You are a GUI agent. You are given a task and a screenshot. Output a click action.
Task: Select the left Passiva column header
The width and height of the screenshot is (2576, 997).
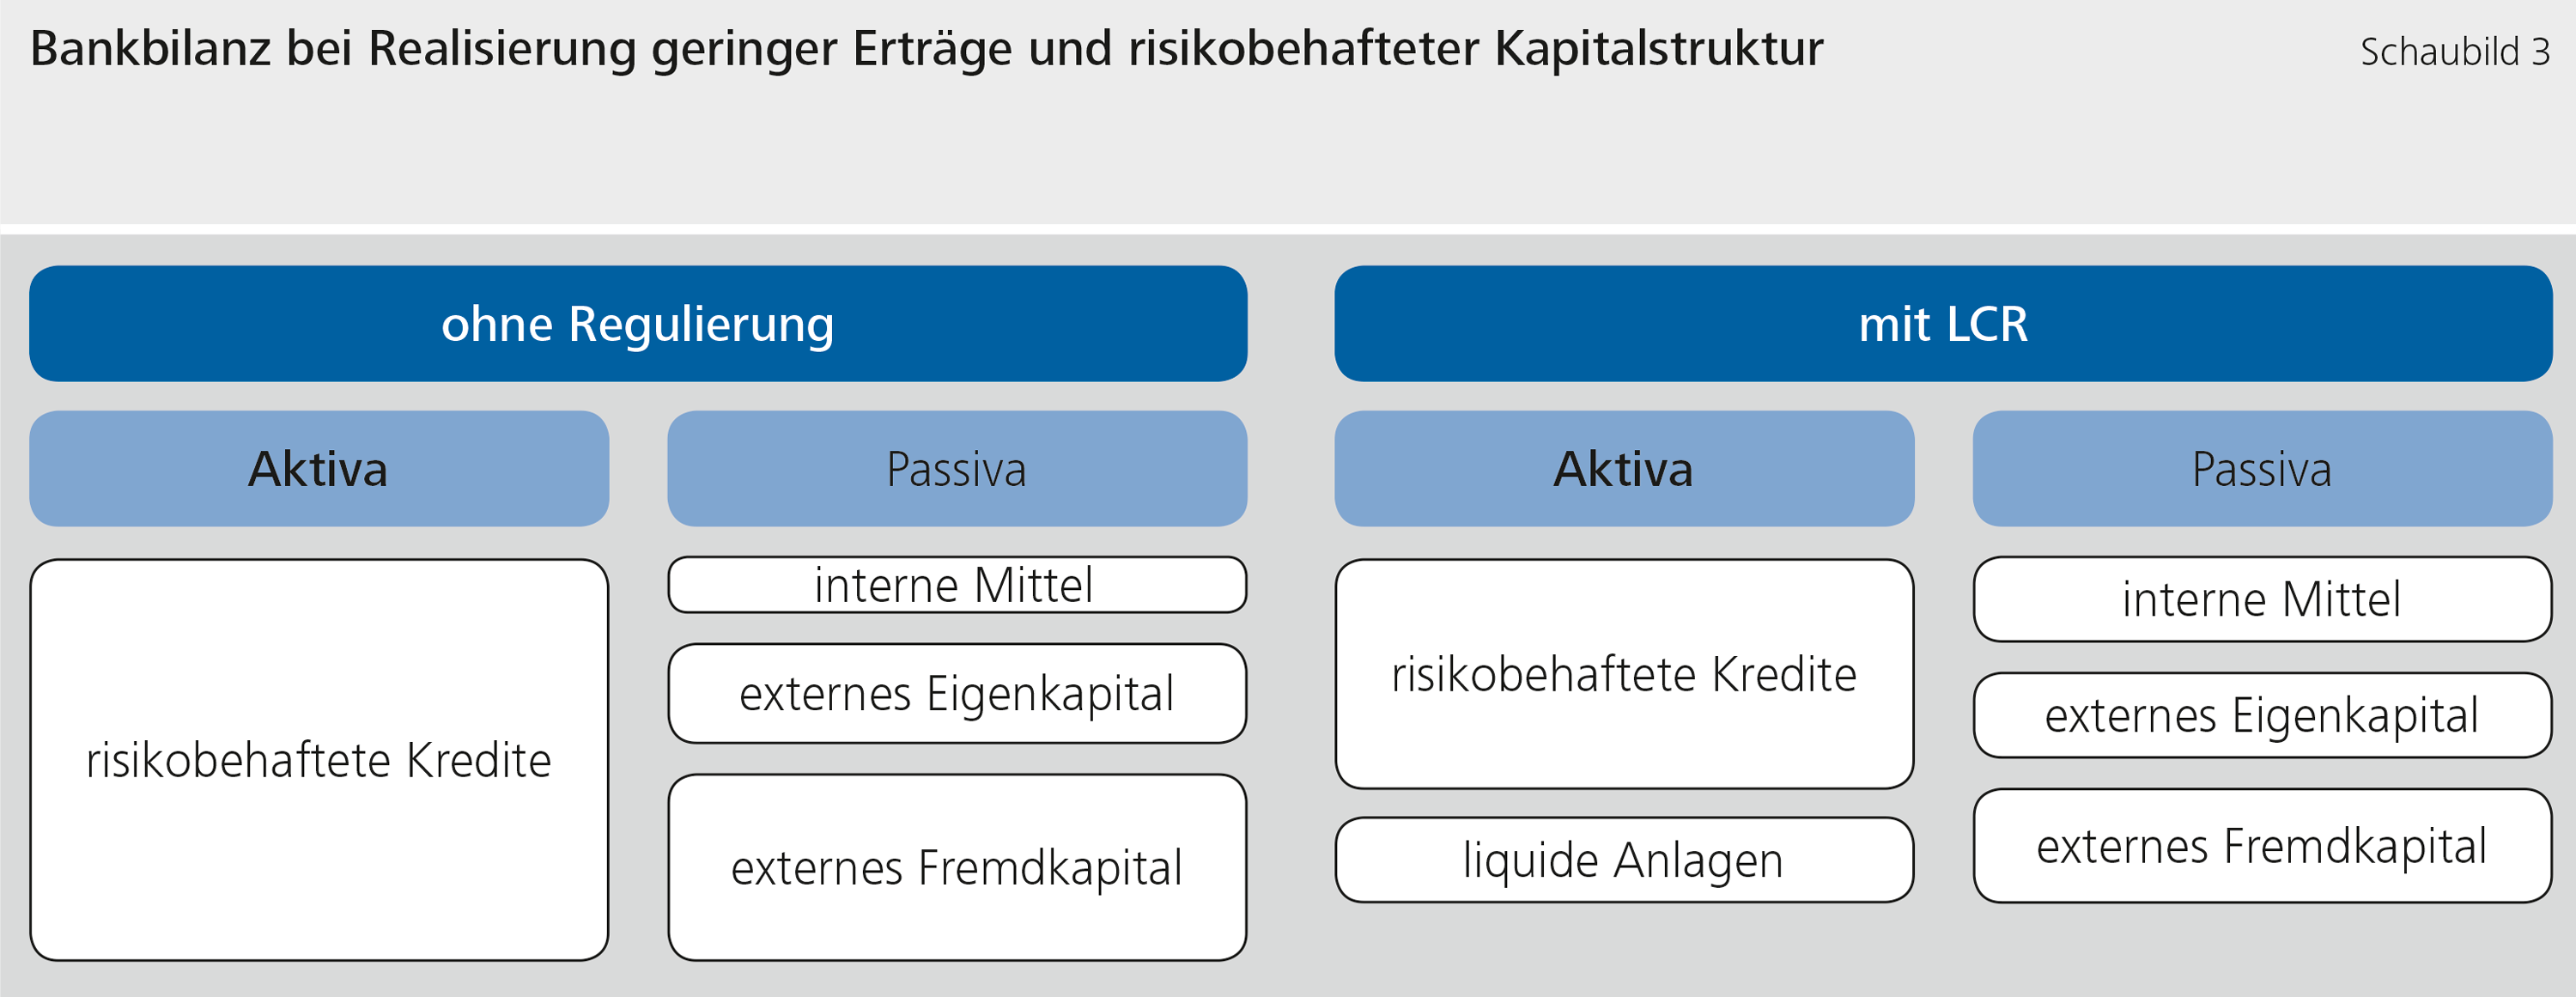[x=957, y=468]
